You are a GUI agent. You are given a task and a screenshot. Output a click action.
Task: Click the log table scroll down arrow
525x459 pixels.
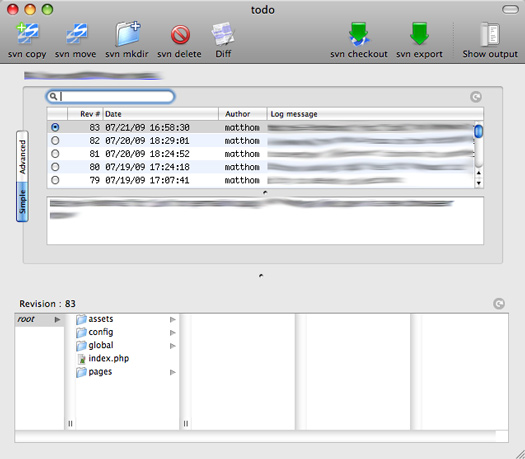[479, 183]
